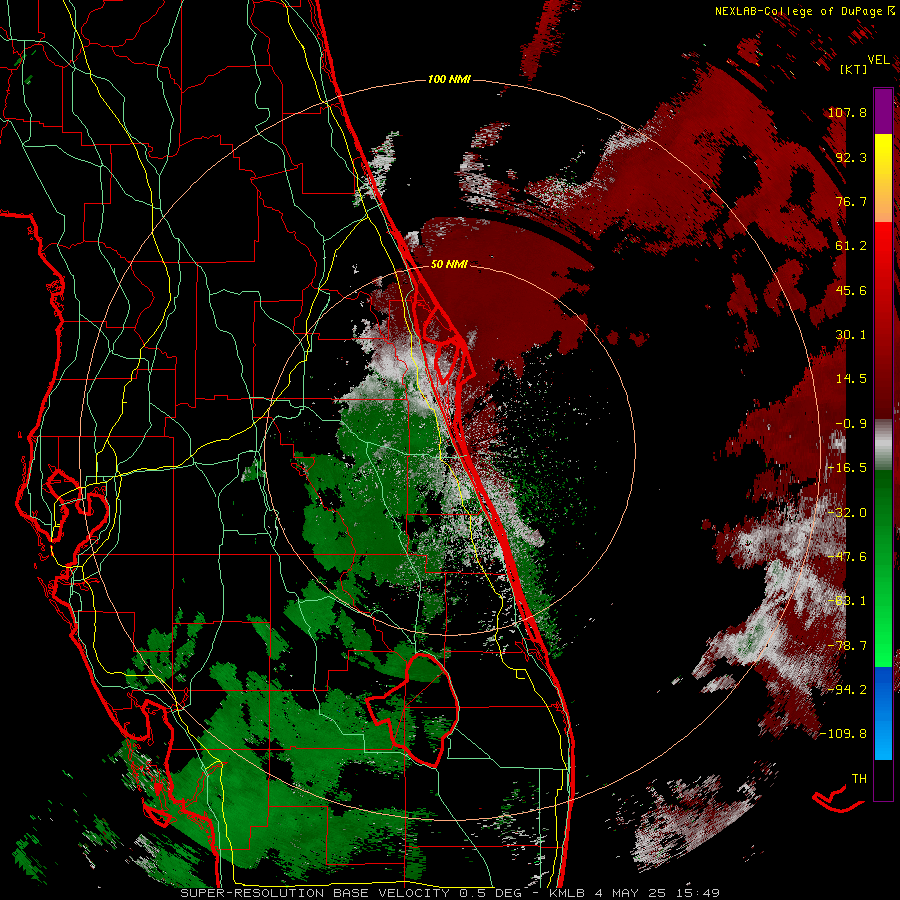Click the "100 NMI" range ring label
900x900 pixels.
[x=449, y=79]
